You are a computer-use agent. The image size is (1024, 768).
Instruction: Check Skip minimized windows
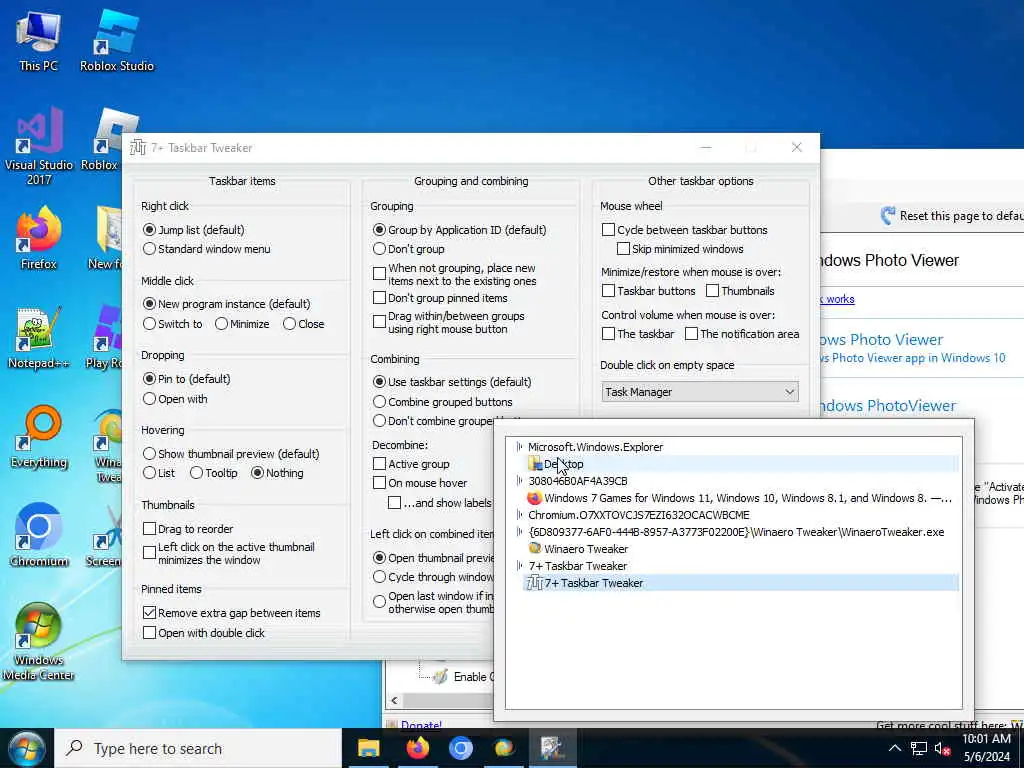tap(624, 249)
